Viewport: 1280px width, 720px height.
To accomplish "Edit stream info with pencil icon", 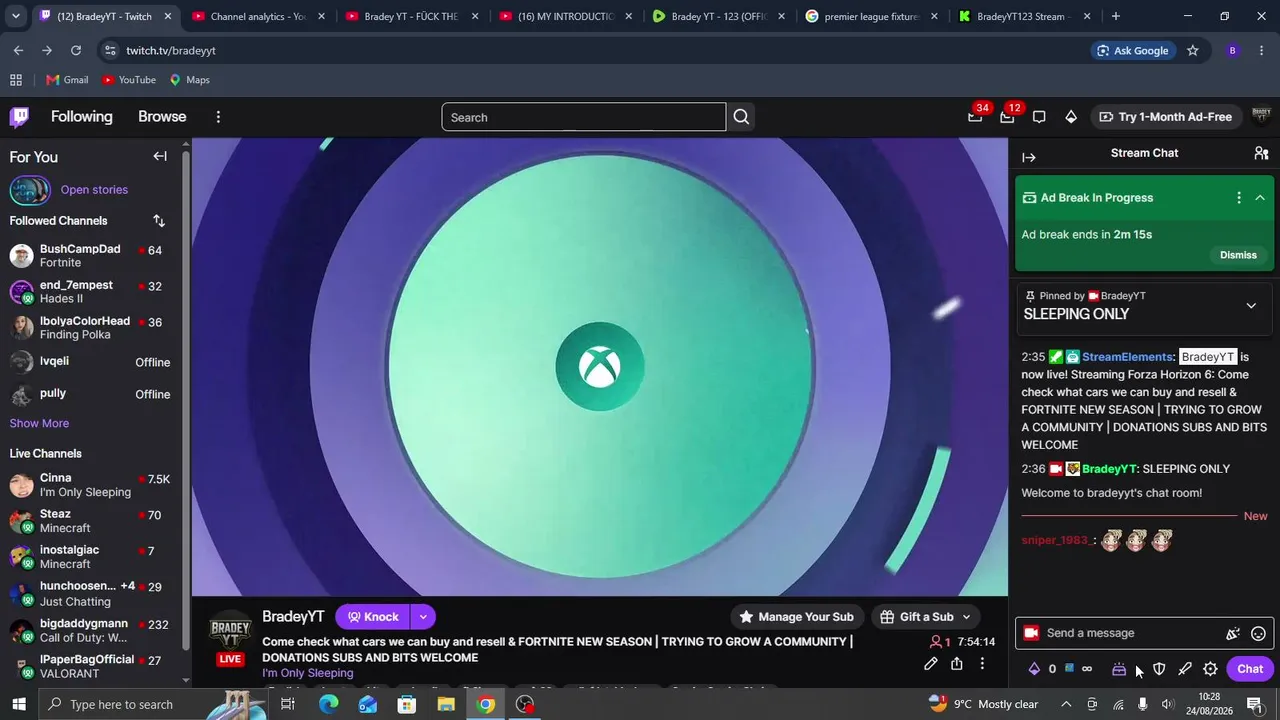I will [x=931, y=663].
